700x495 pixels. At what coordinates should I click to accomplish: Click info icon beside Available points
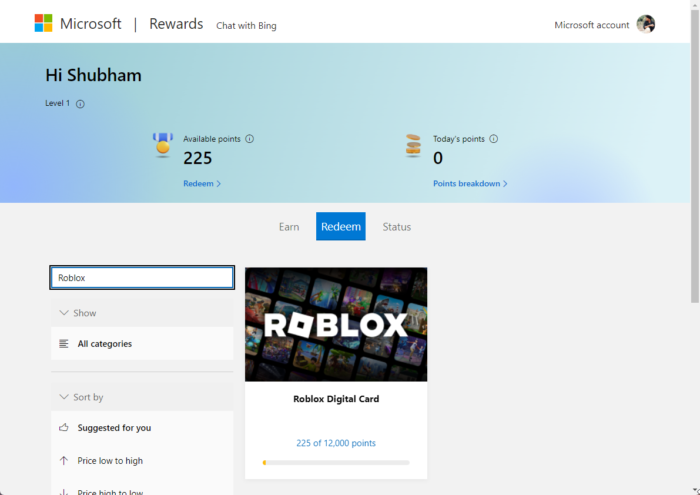pos(250,139)
